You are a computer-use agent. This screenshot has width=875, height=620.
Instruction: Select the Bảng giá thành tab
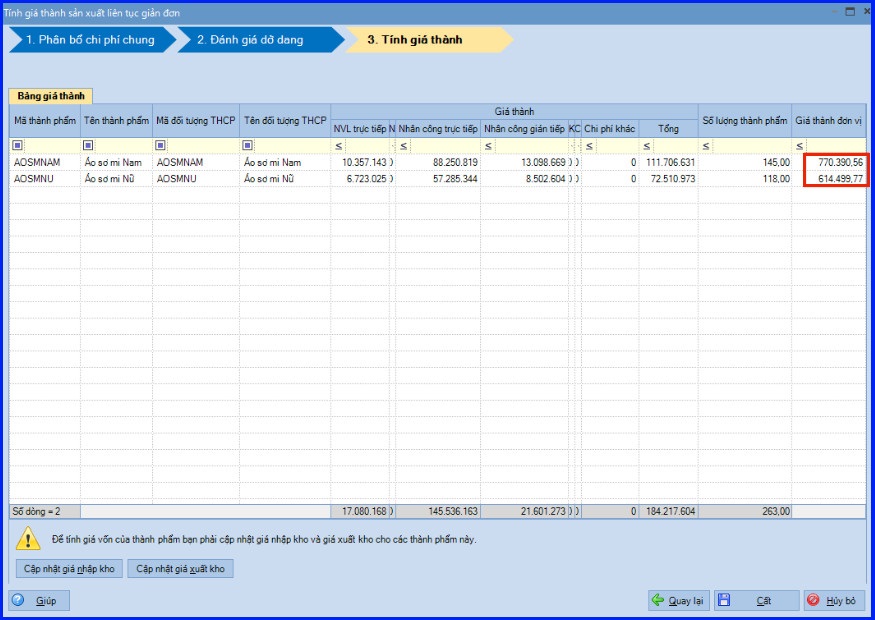point(51,96)
